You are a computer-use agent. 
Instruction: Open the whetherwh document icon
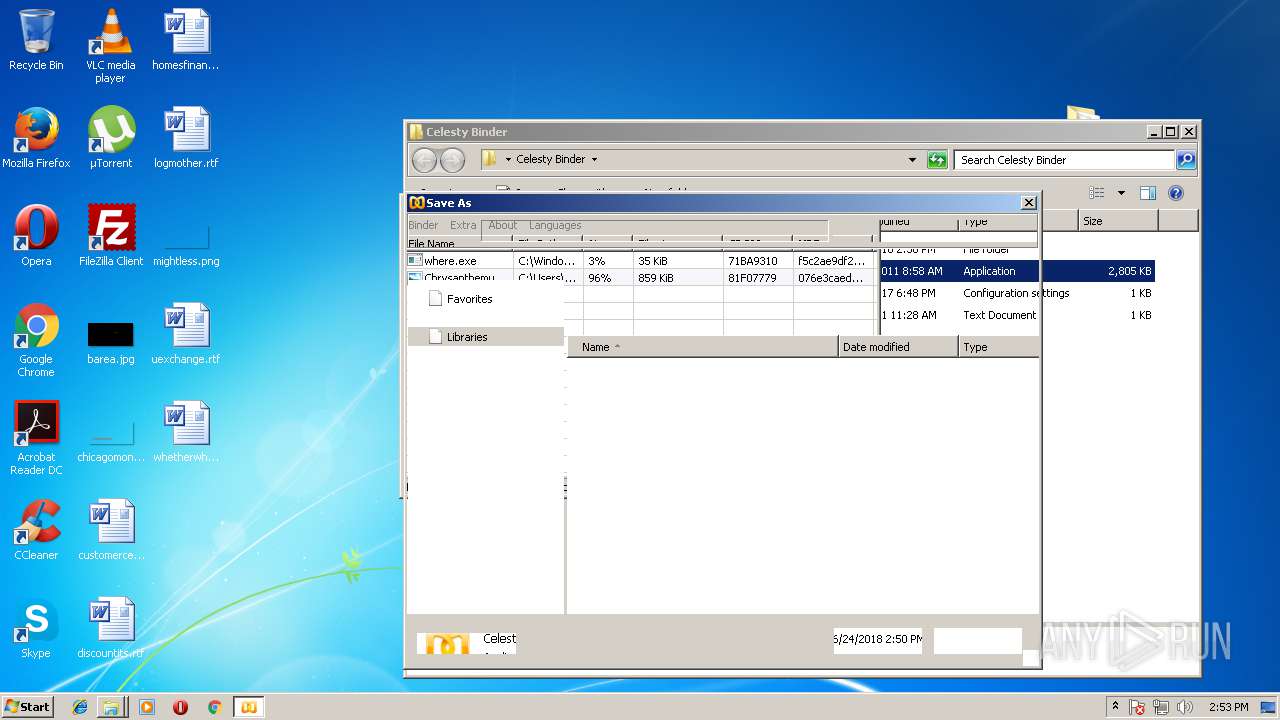[x=186, y=432]
